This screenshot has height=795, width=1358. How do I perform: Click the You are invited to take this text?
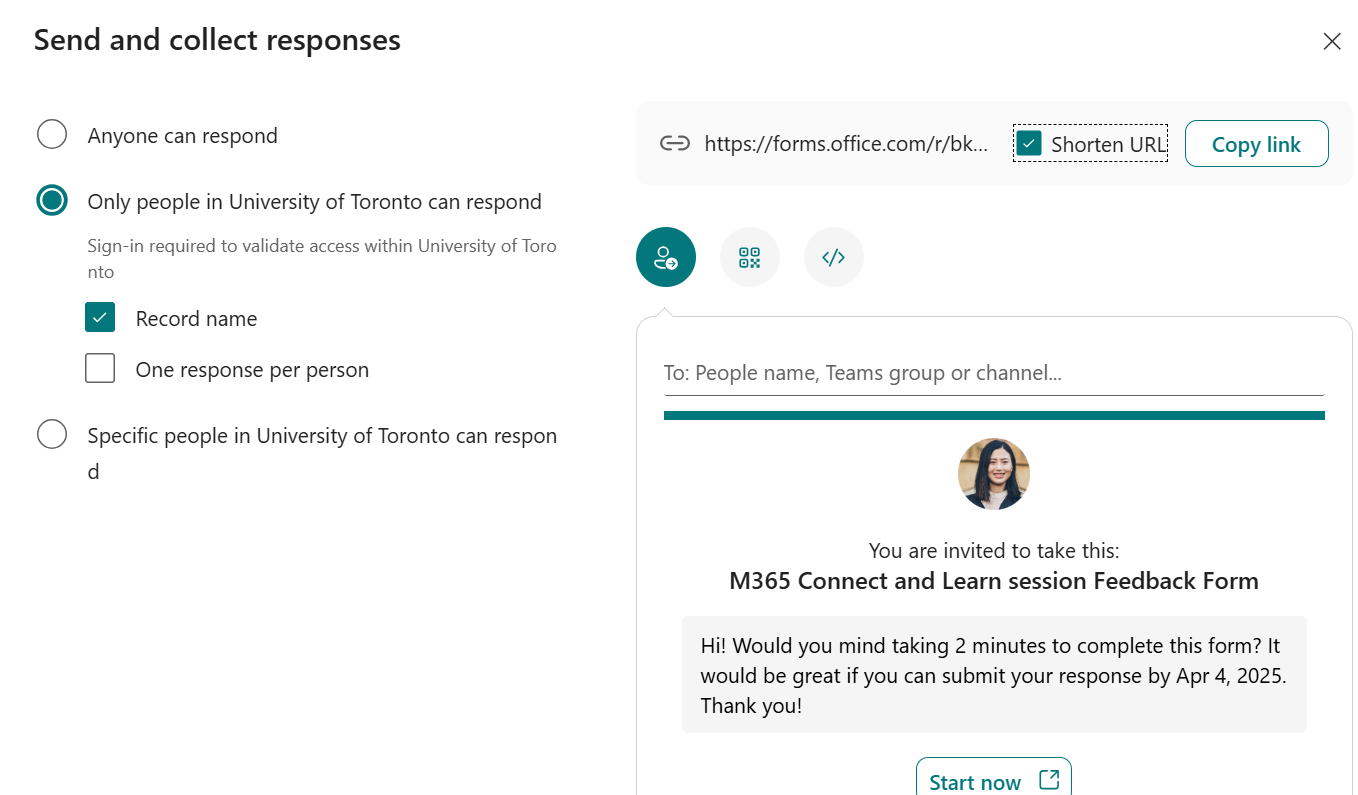tap(994, 550)
